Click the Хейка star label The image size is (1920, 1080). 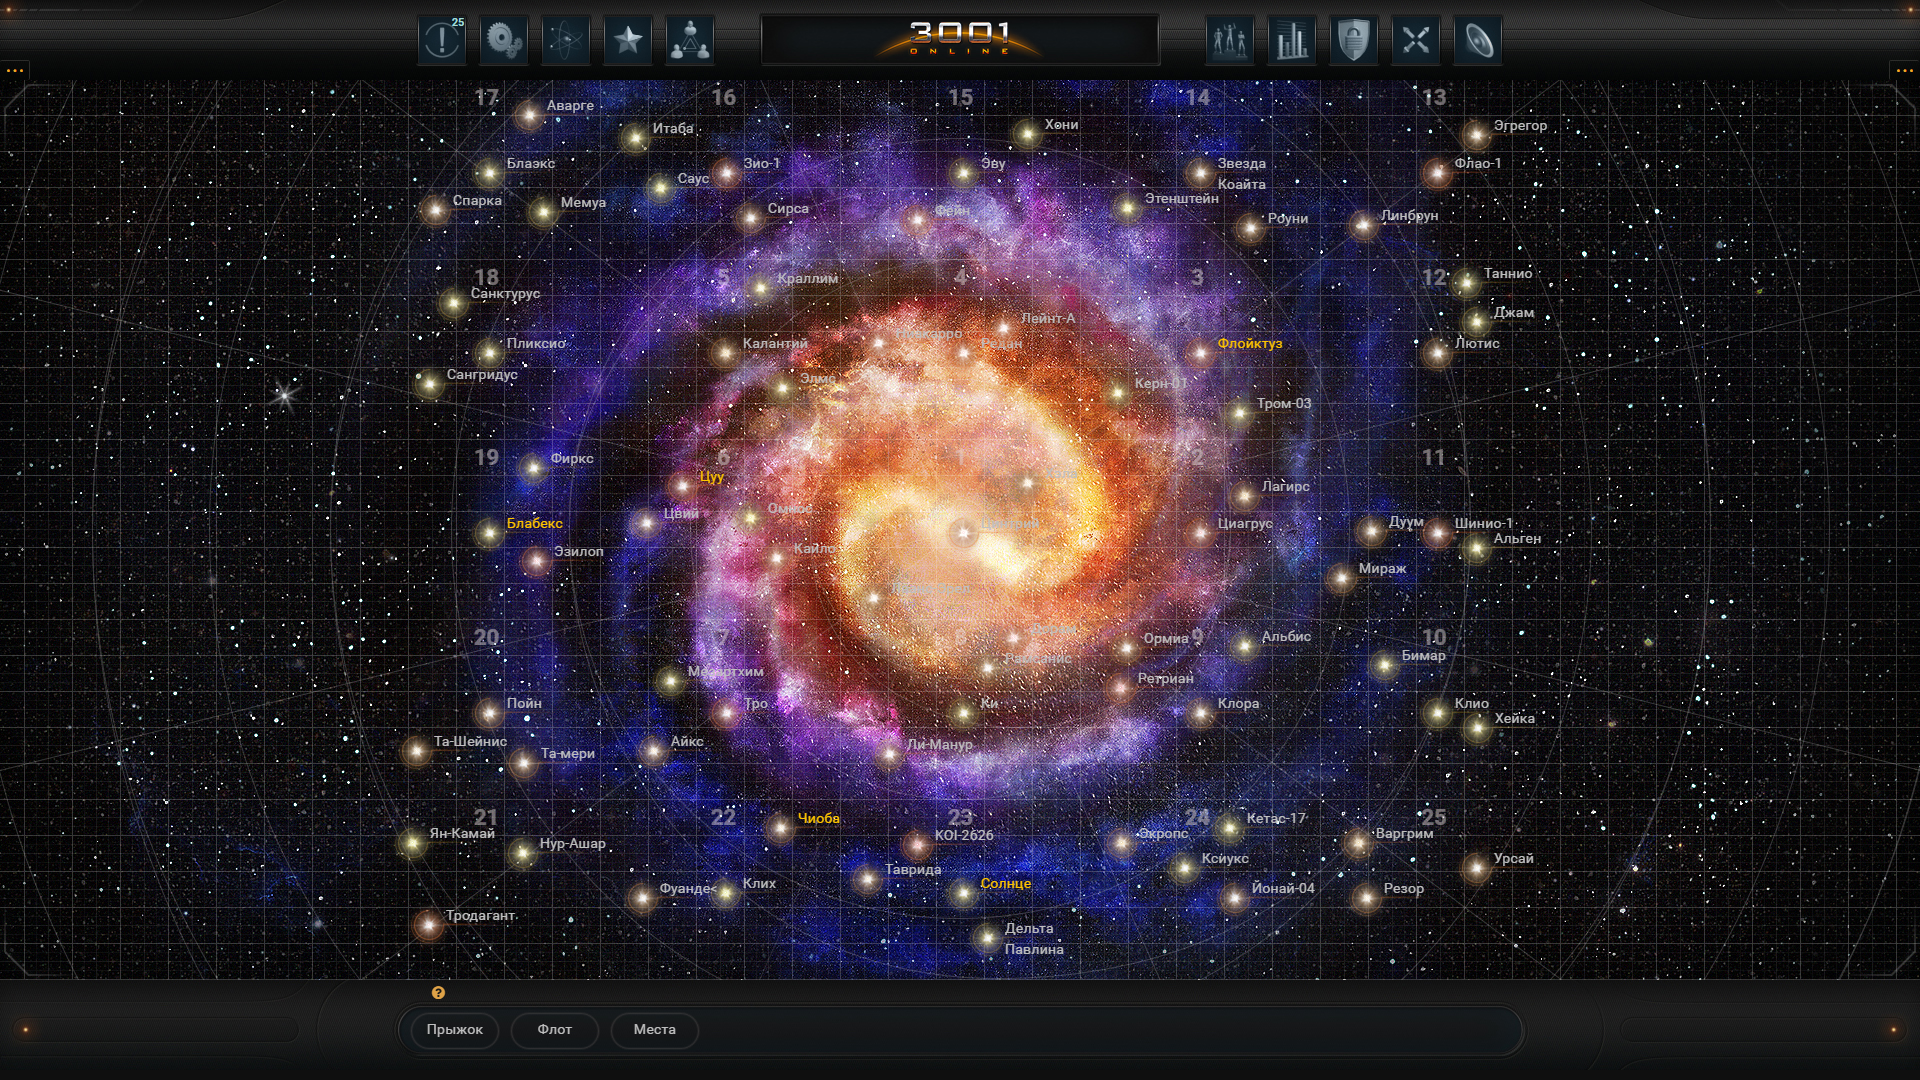coord(1515,719)
